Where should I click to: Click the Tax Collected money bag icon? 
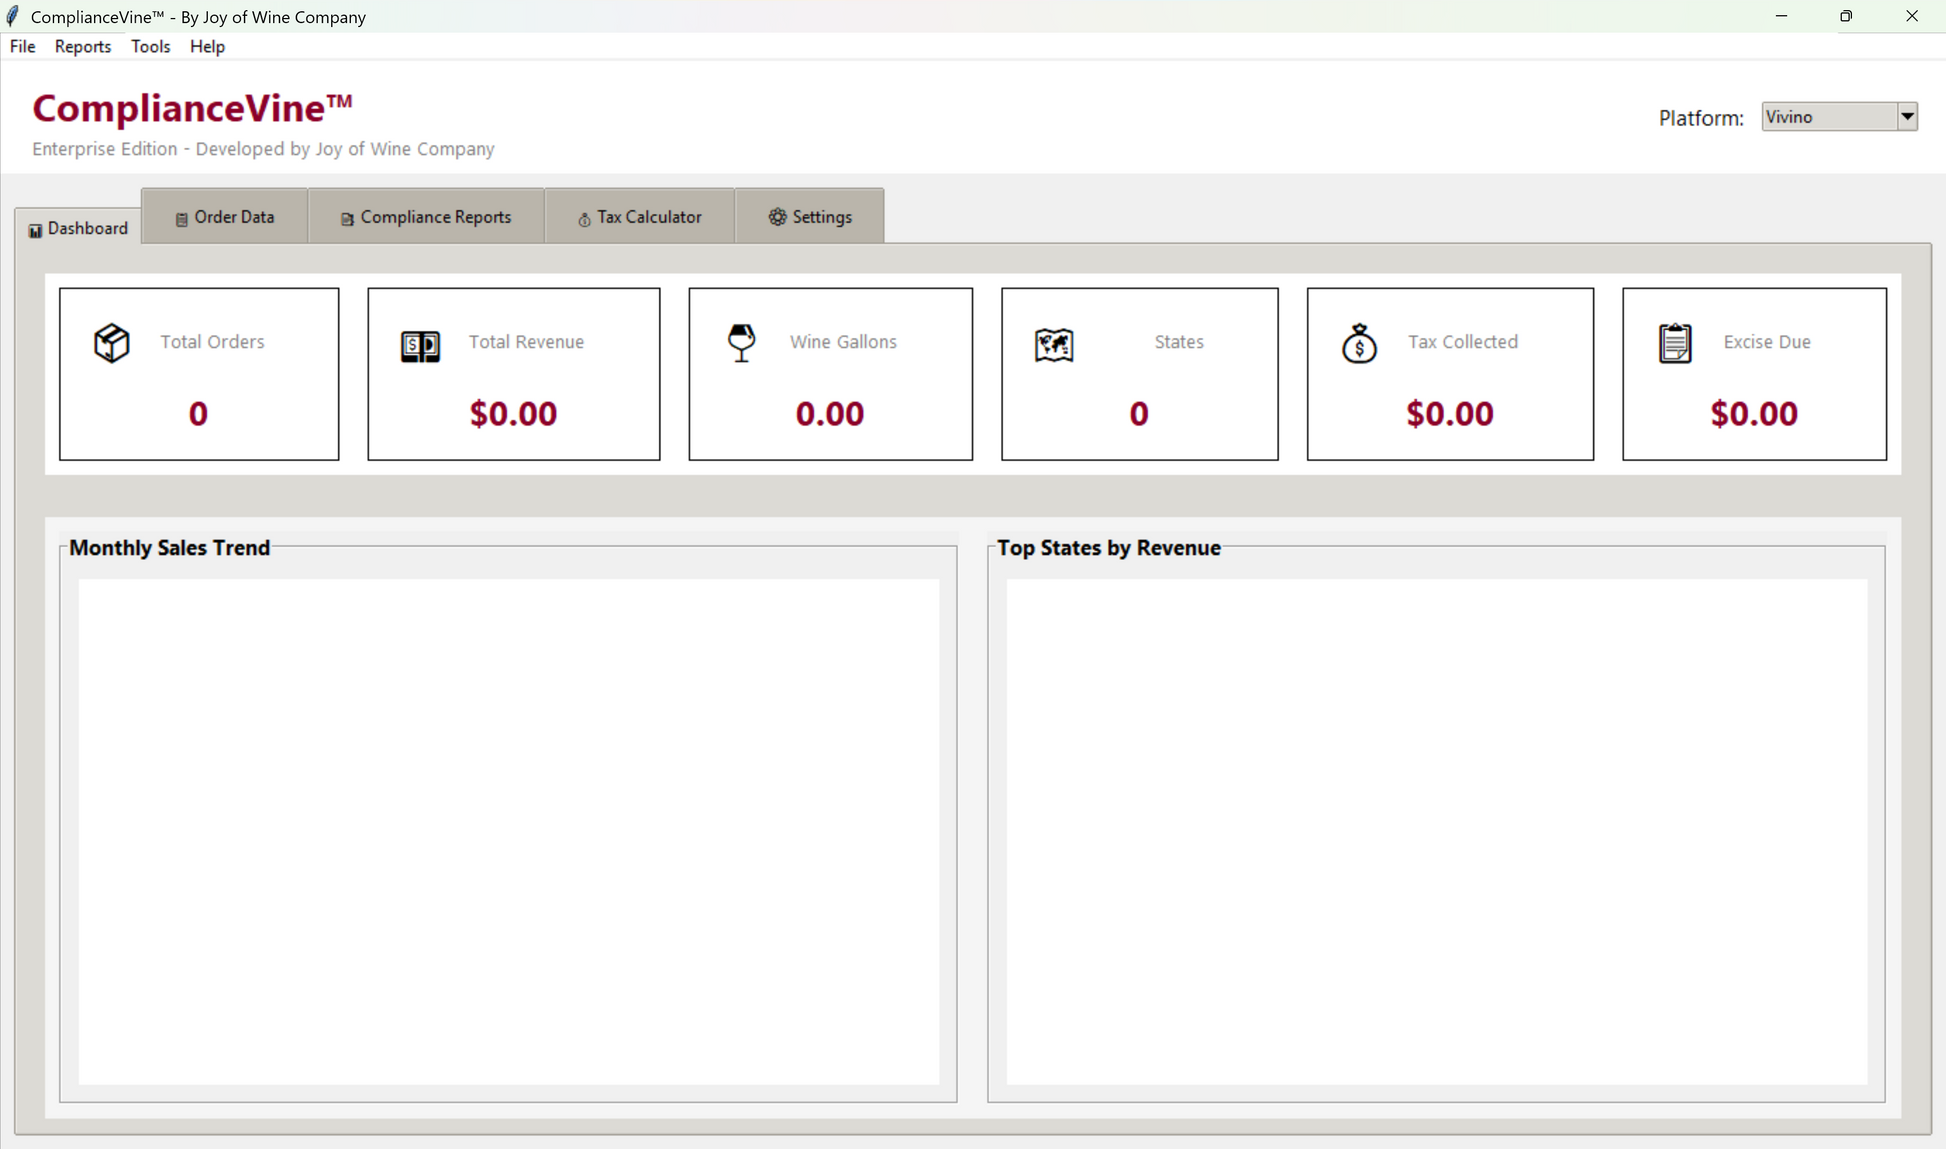point(1359,343)
